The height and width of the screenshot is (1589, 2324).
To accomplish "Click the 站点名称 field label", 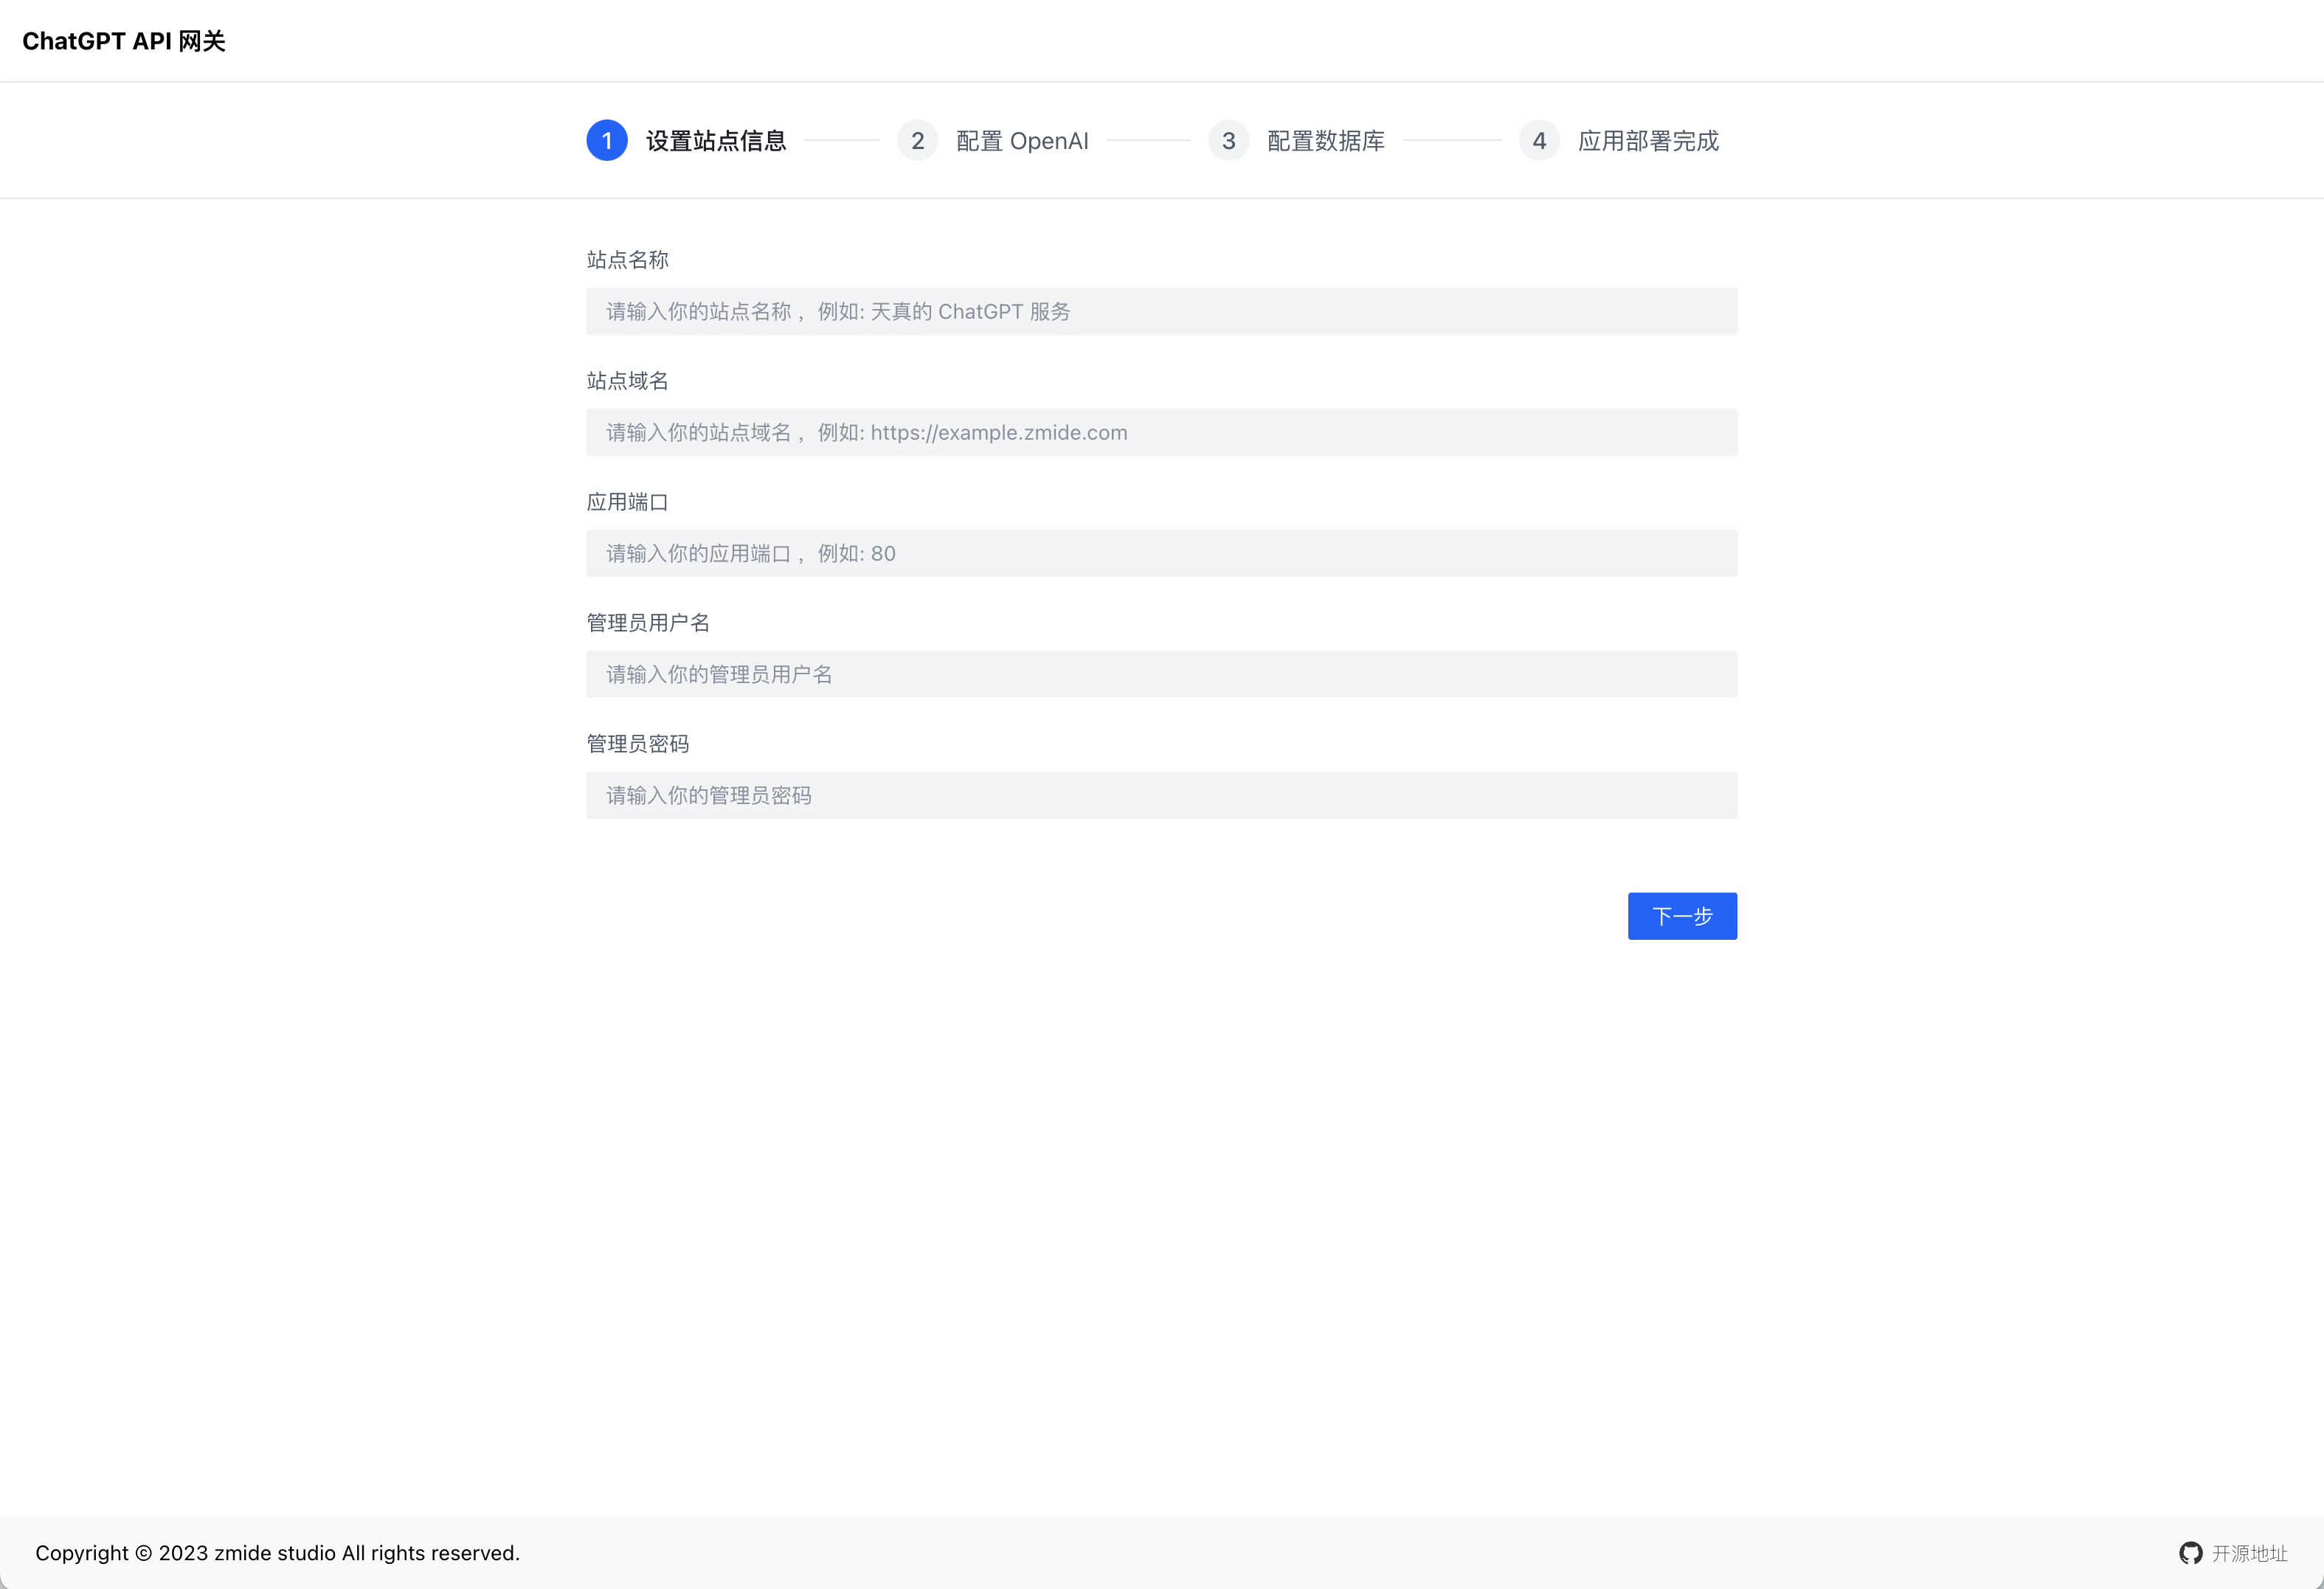I will [627, 260].
